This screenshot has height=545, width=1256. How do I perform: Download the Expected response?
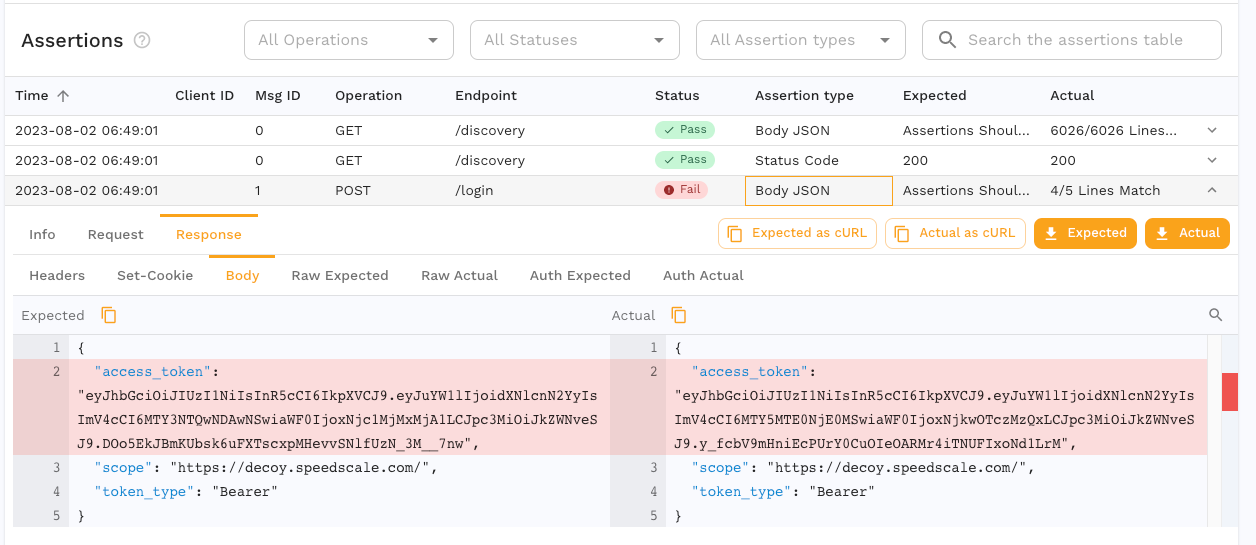(x=1085, y=233)
